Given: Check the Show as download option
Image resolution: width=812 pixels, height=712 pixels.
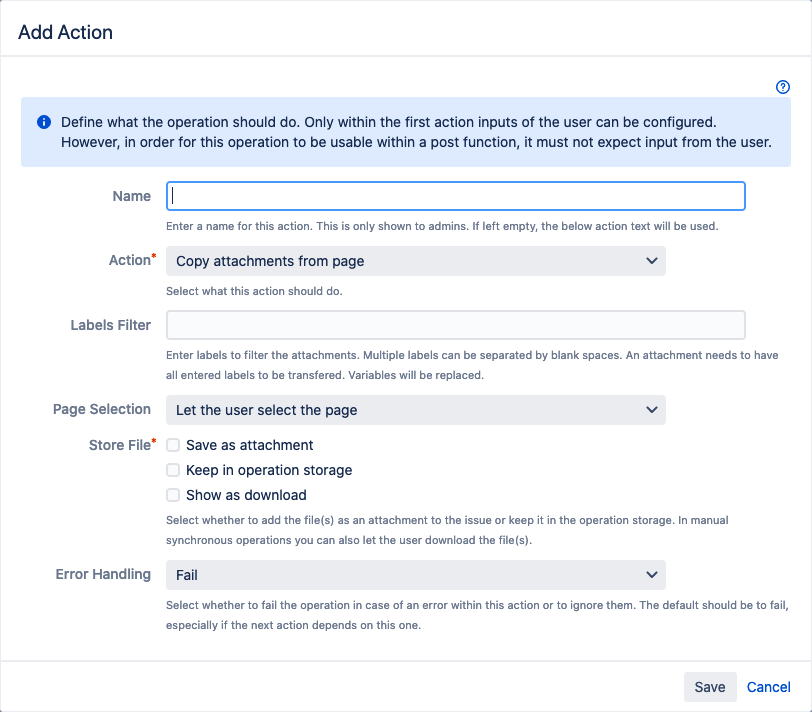Looking at the screenshot, I should point(173,495).
